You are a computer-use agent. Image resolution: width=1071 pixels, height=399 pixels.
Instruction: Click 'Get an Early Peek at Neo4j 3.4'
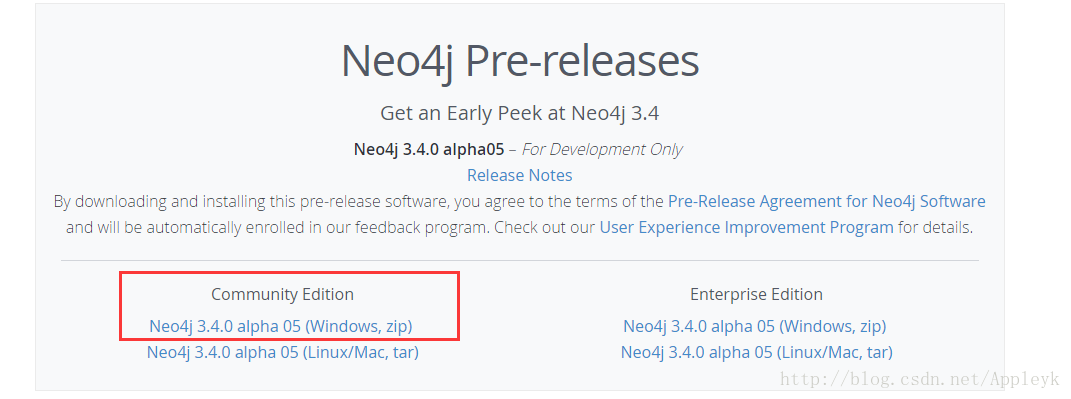pyautogui.click(x=519, y=113)
